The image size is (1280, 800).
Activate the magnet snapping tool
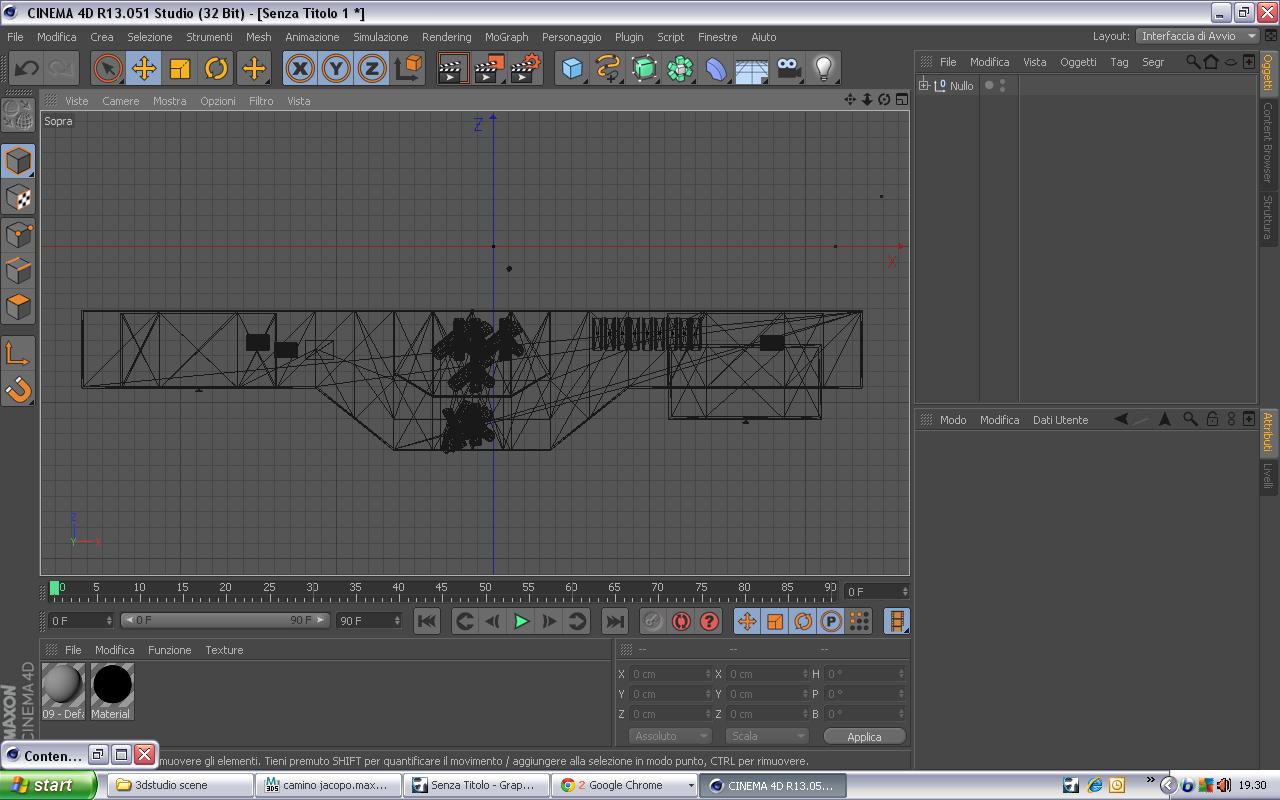18,389
